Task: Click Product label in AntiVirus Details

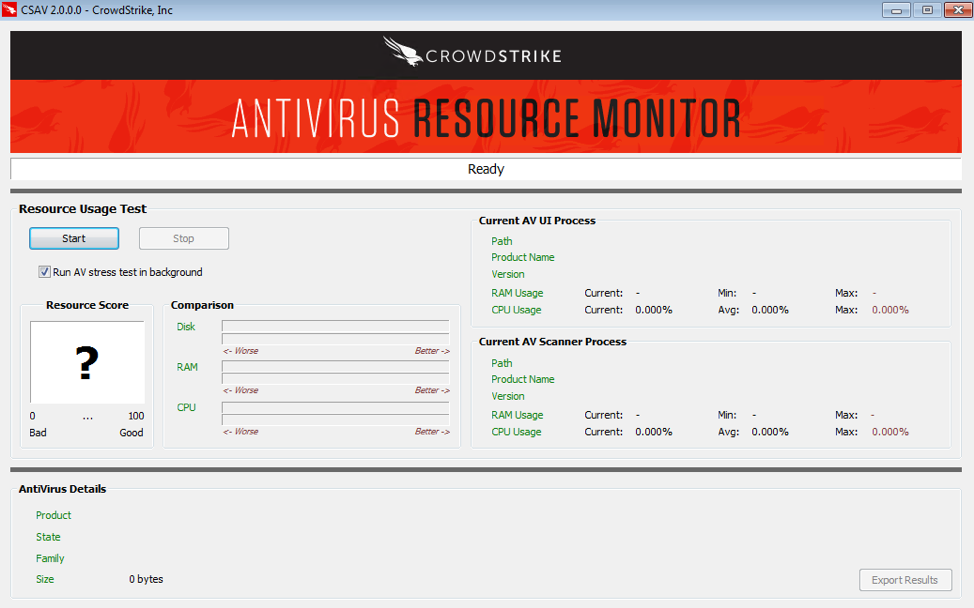Action: (x=53, y=515)
